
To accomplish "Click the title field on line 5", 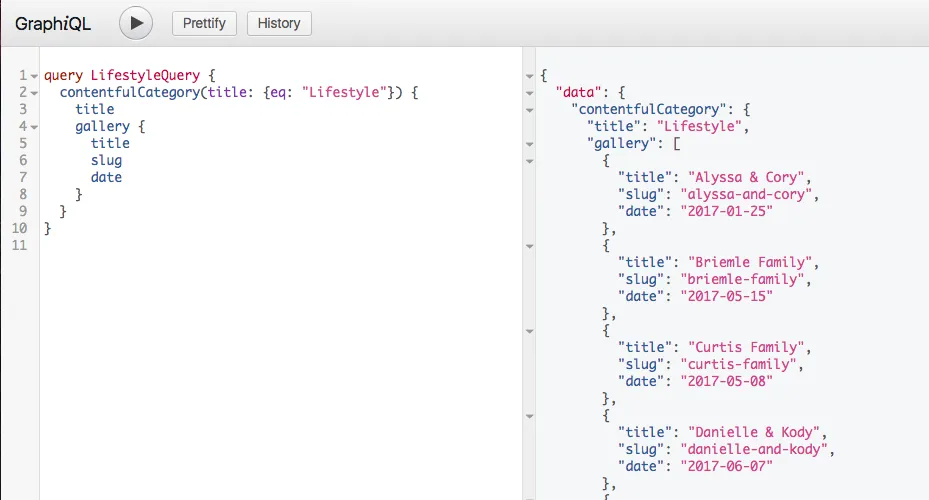I will 110,143.
